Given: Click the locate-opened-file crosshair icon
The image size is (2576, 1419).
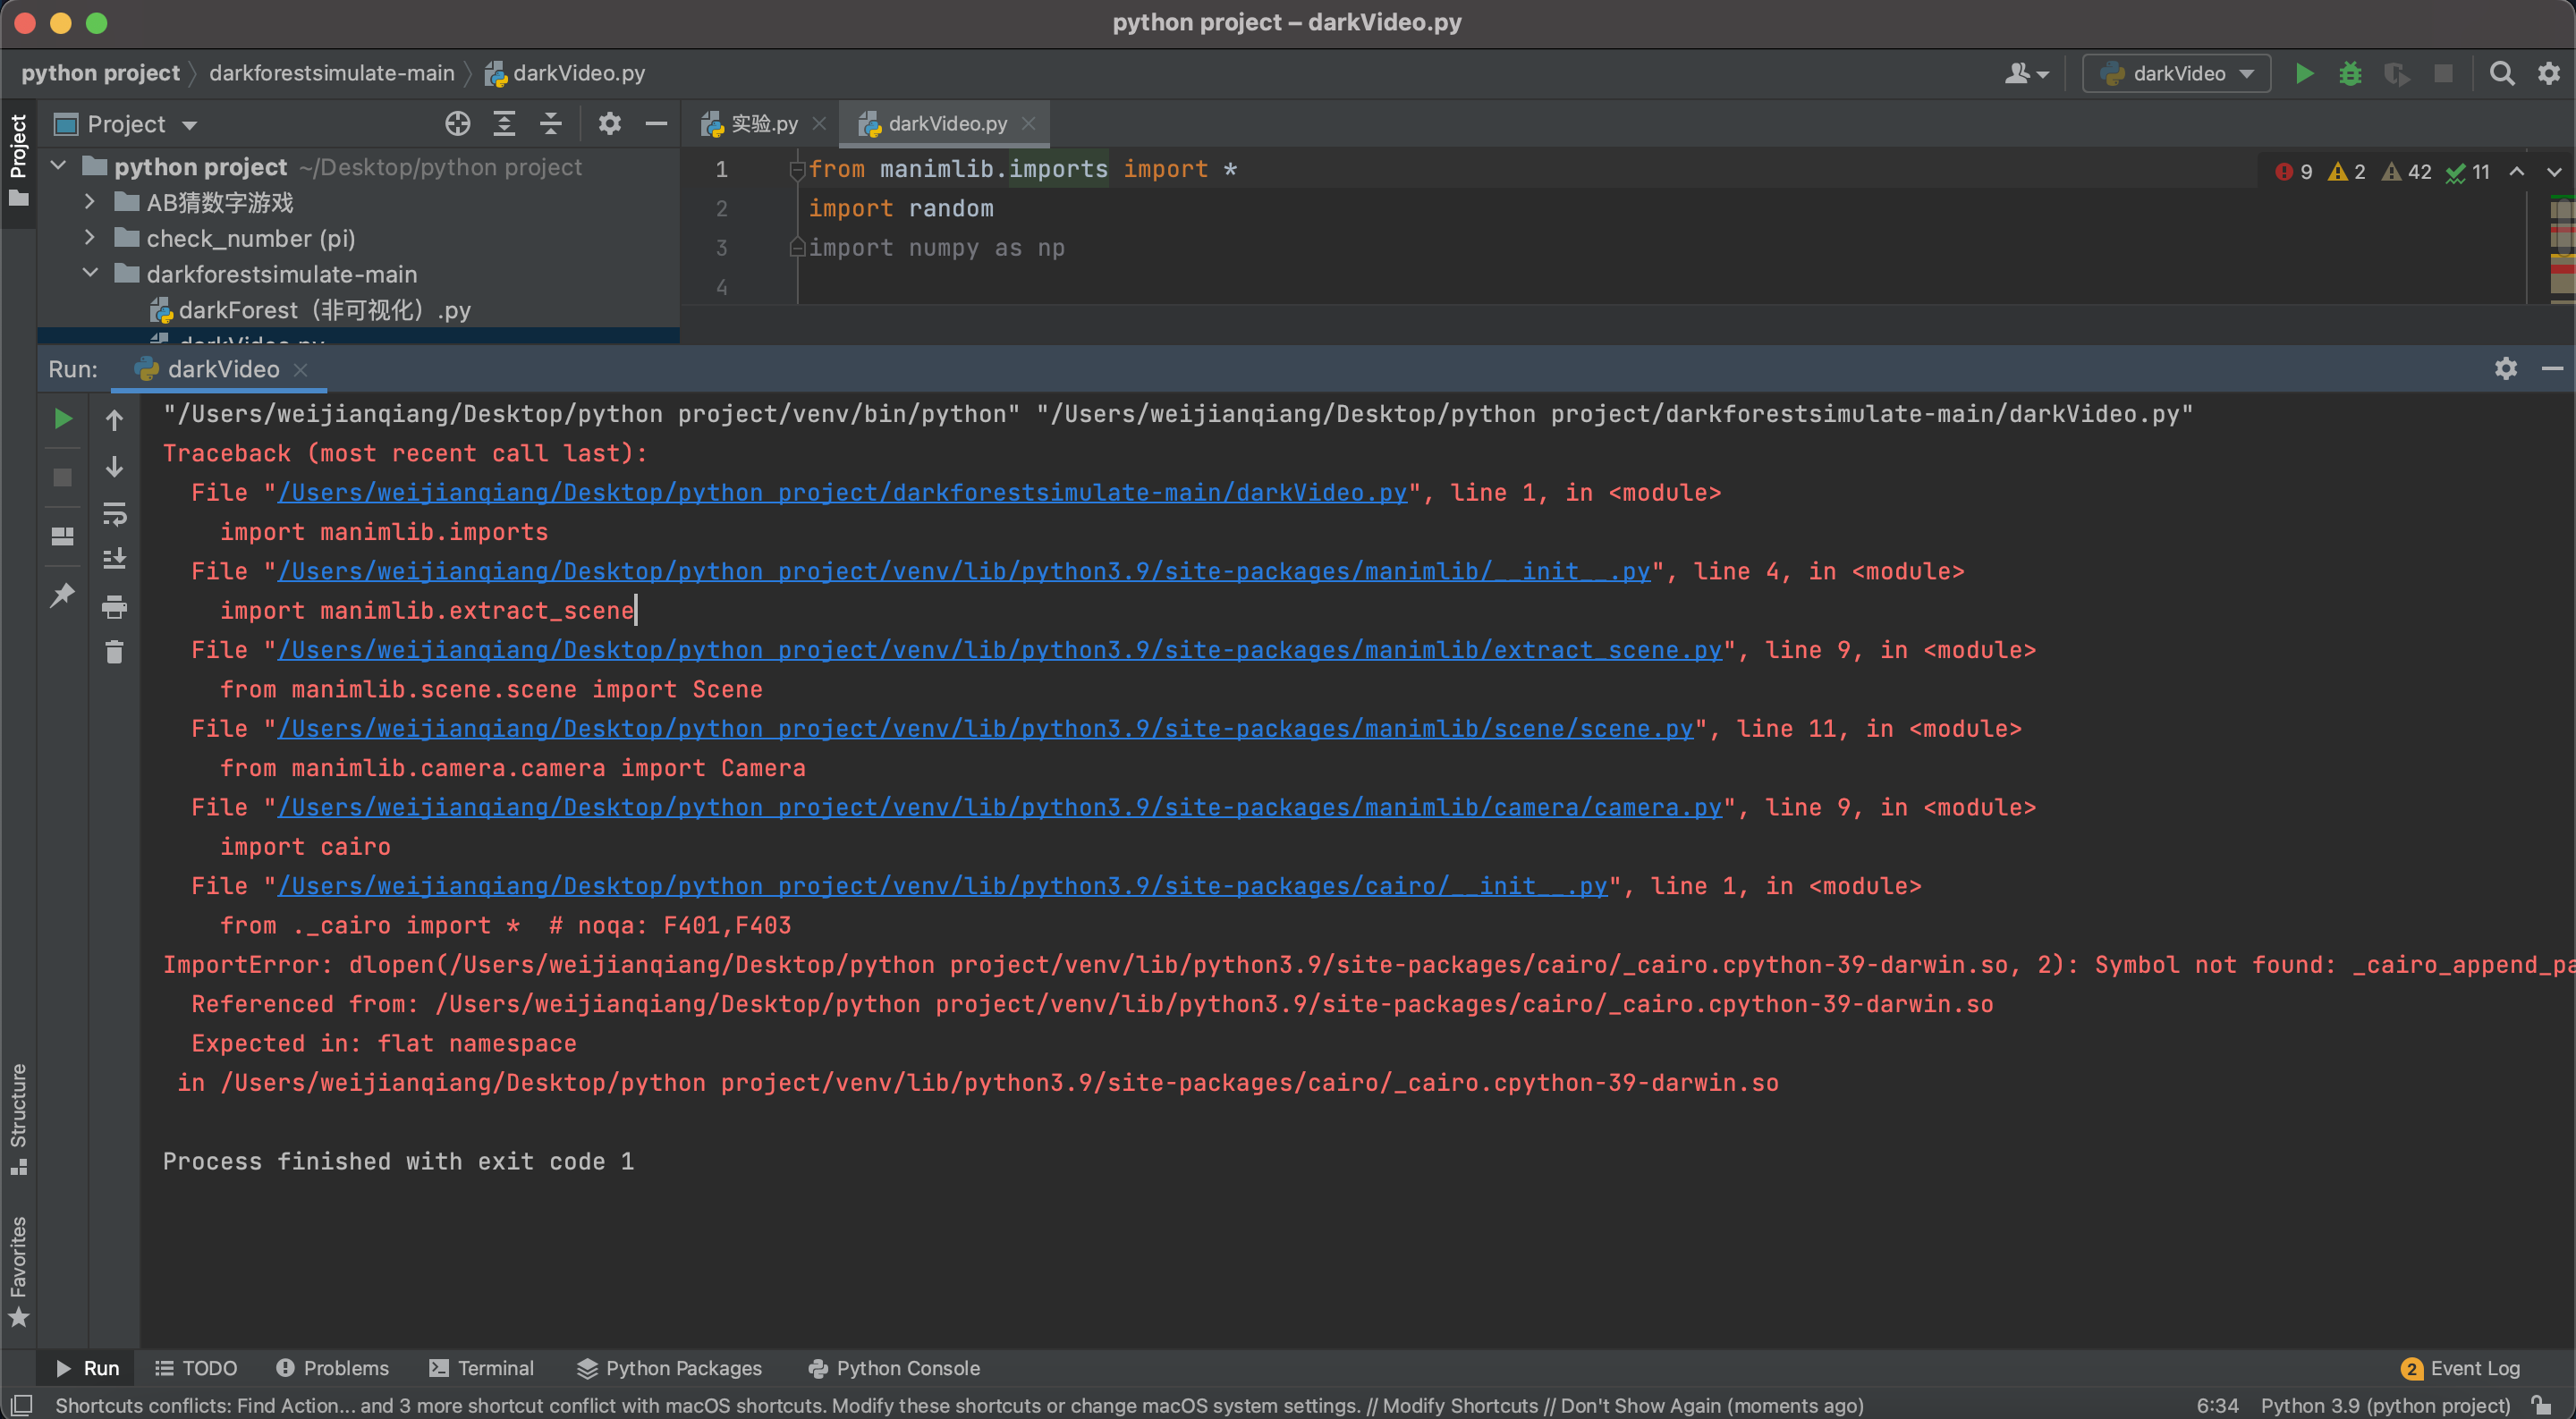Looking at the screenshot, I should pos(457,124).
